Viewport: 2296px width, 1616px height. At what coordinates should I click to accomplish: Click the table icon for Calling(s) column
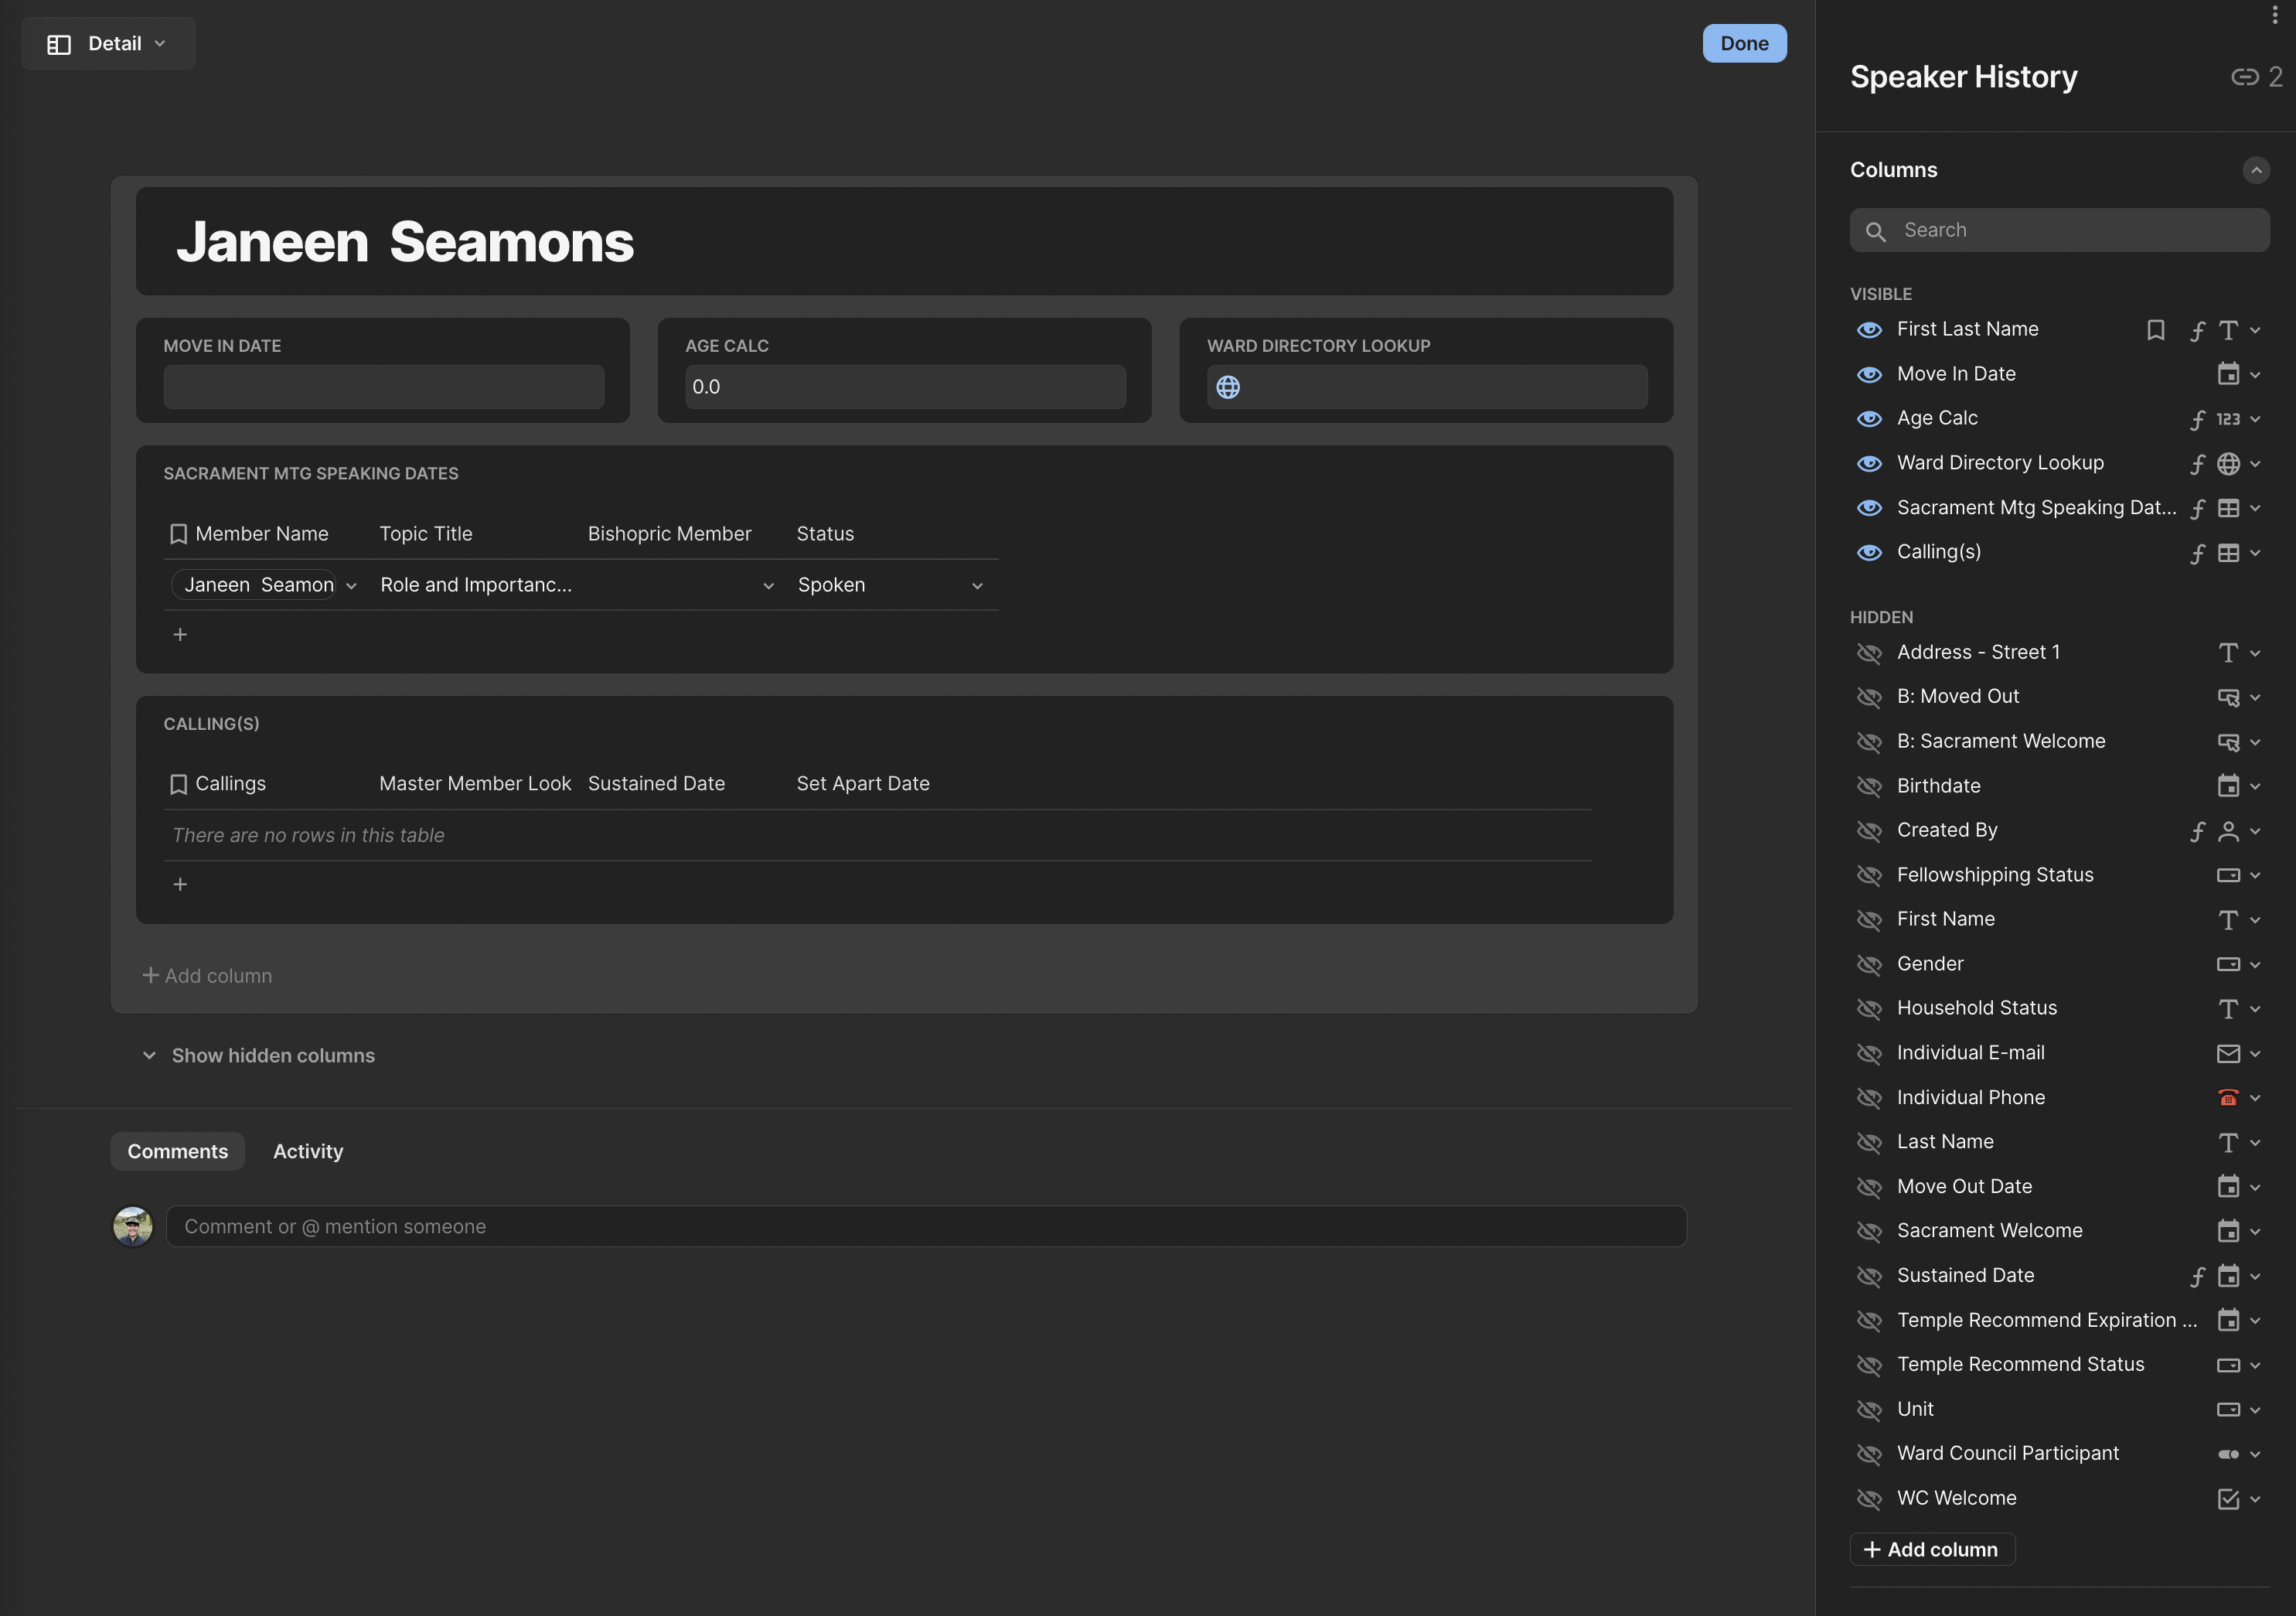coord(2227,553)
